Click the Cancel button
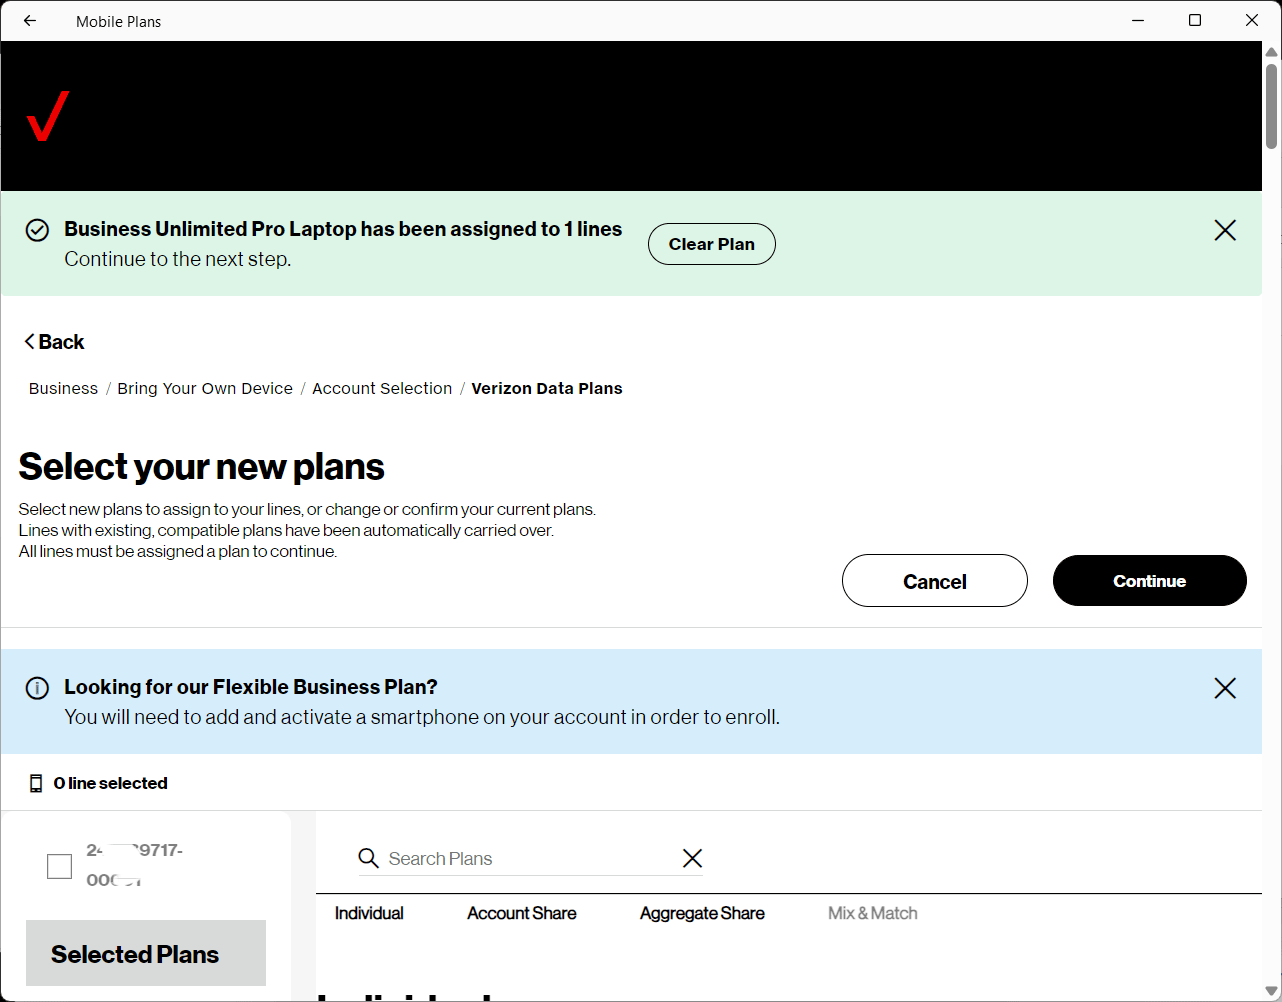 (934, 581)
